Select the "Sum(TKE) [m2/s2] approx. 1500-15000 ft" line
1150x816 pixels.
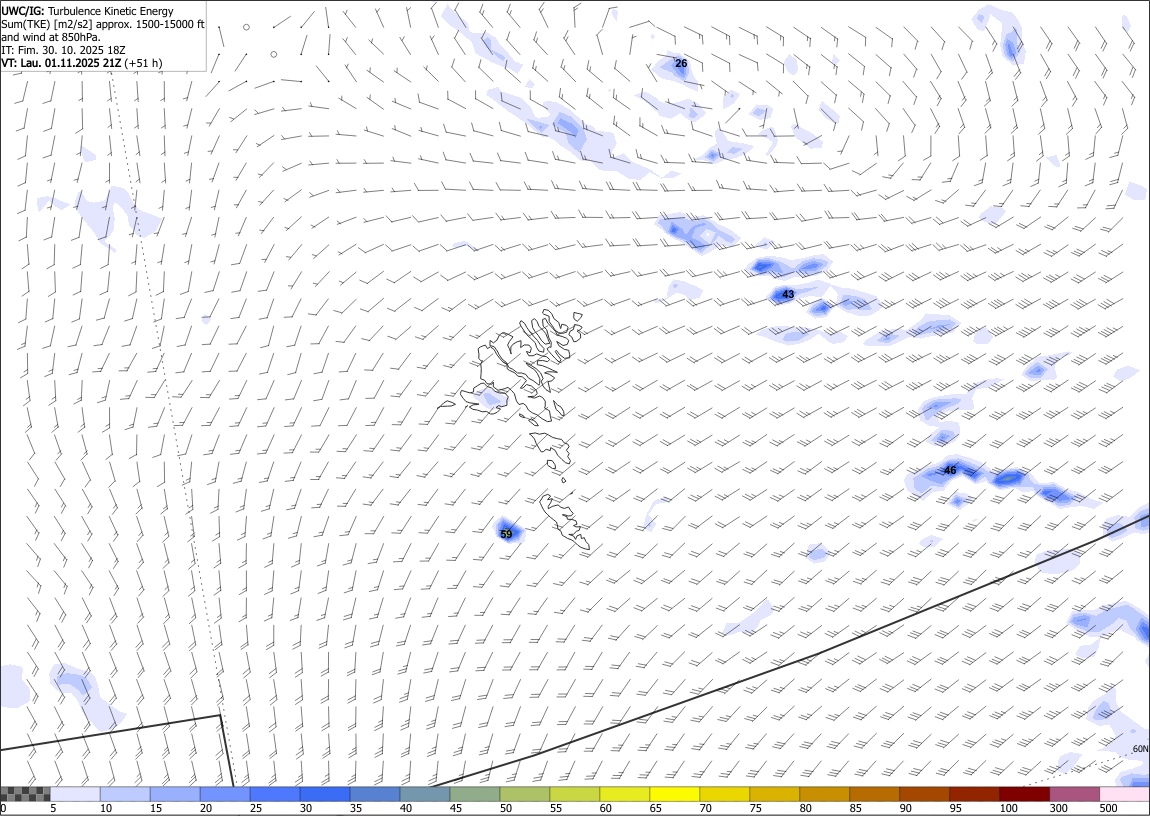pyautogui.click(x=103, y=24)
